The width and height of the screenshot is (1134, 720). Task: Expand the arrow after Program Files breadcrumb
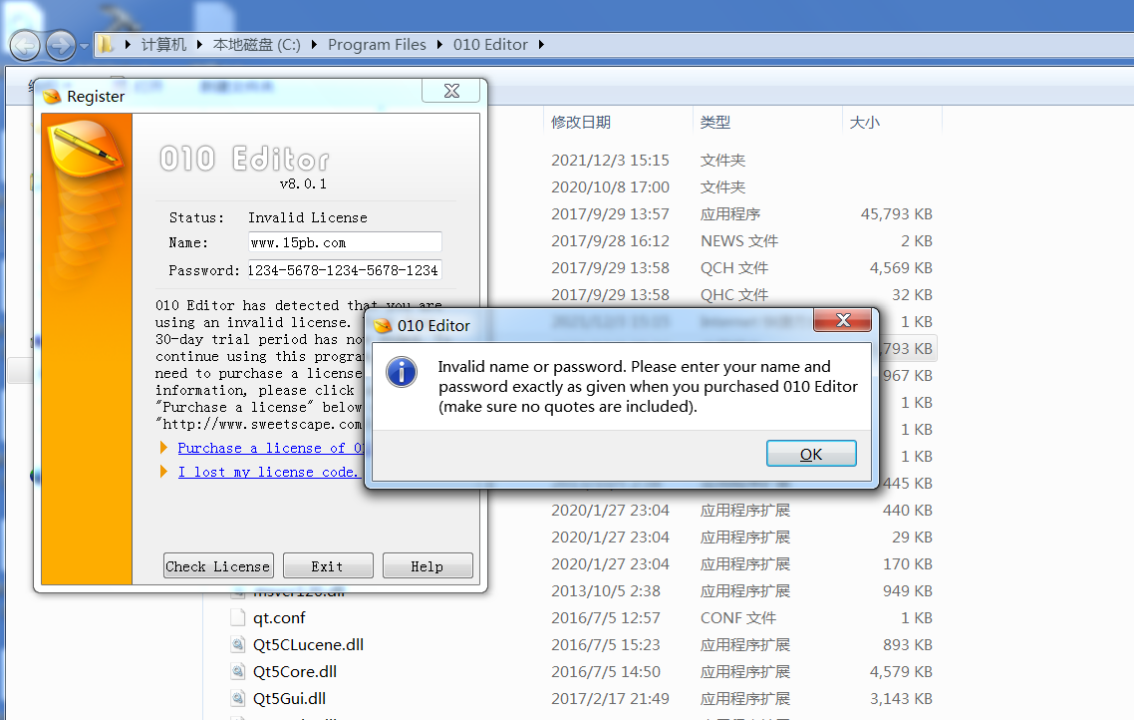click(439, 45)
